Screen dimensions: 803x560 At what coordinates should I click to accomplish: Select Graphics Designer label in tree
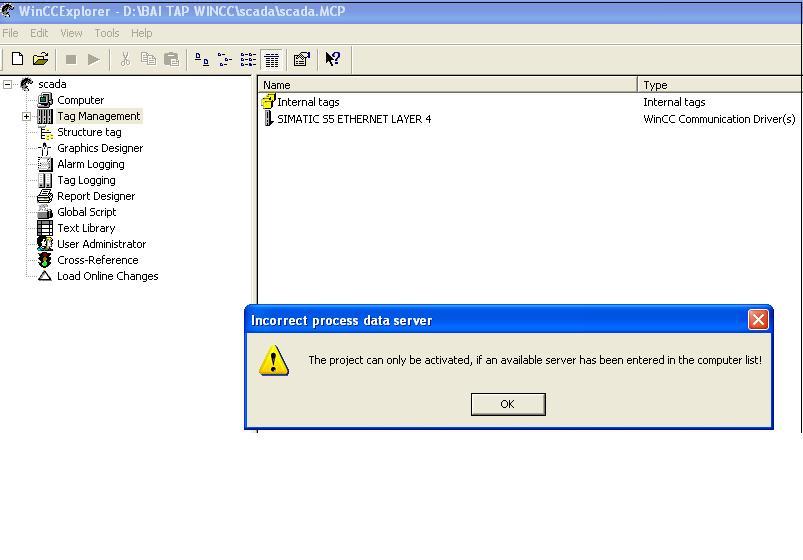100,148
